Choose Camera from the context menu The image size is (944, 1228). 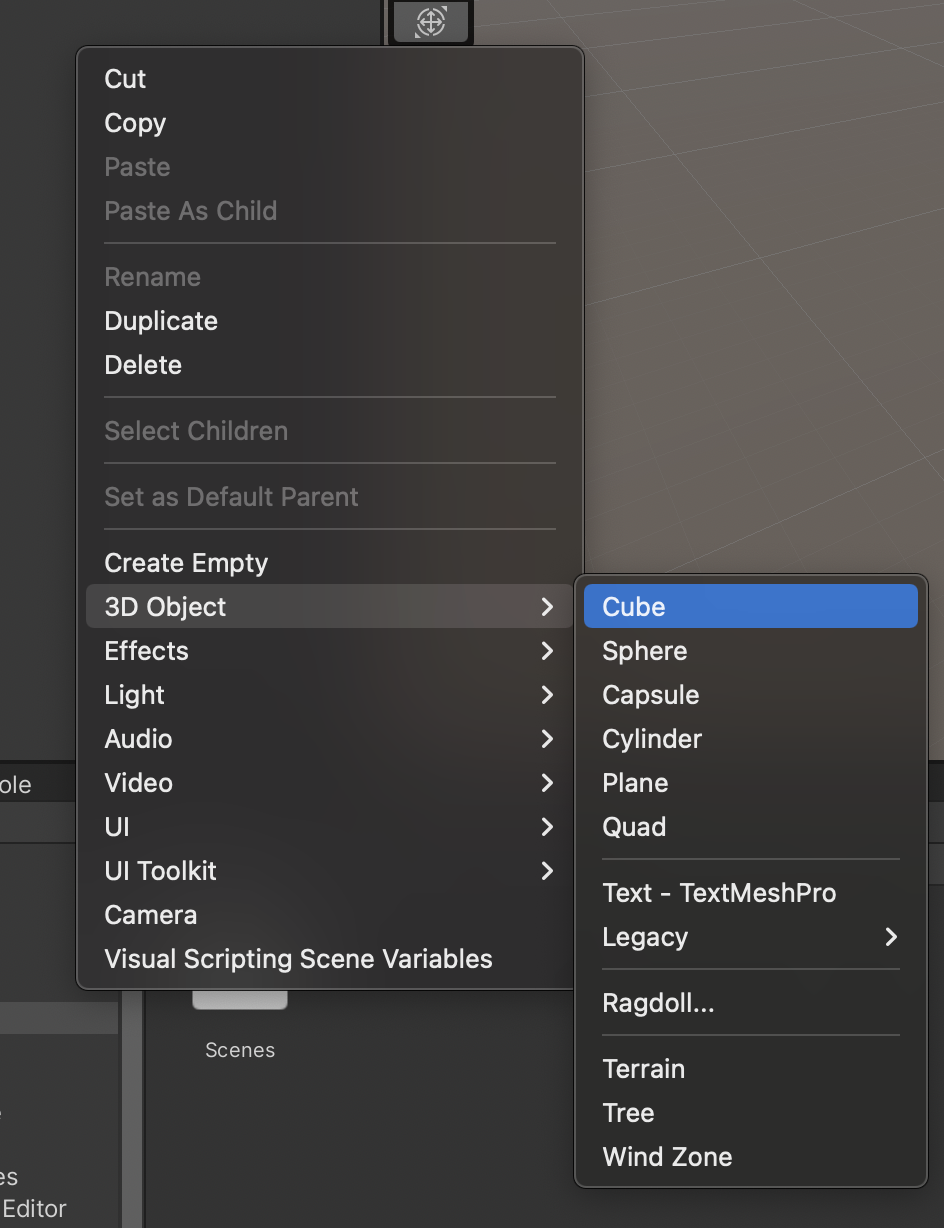150,915
